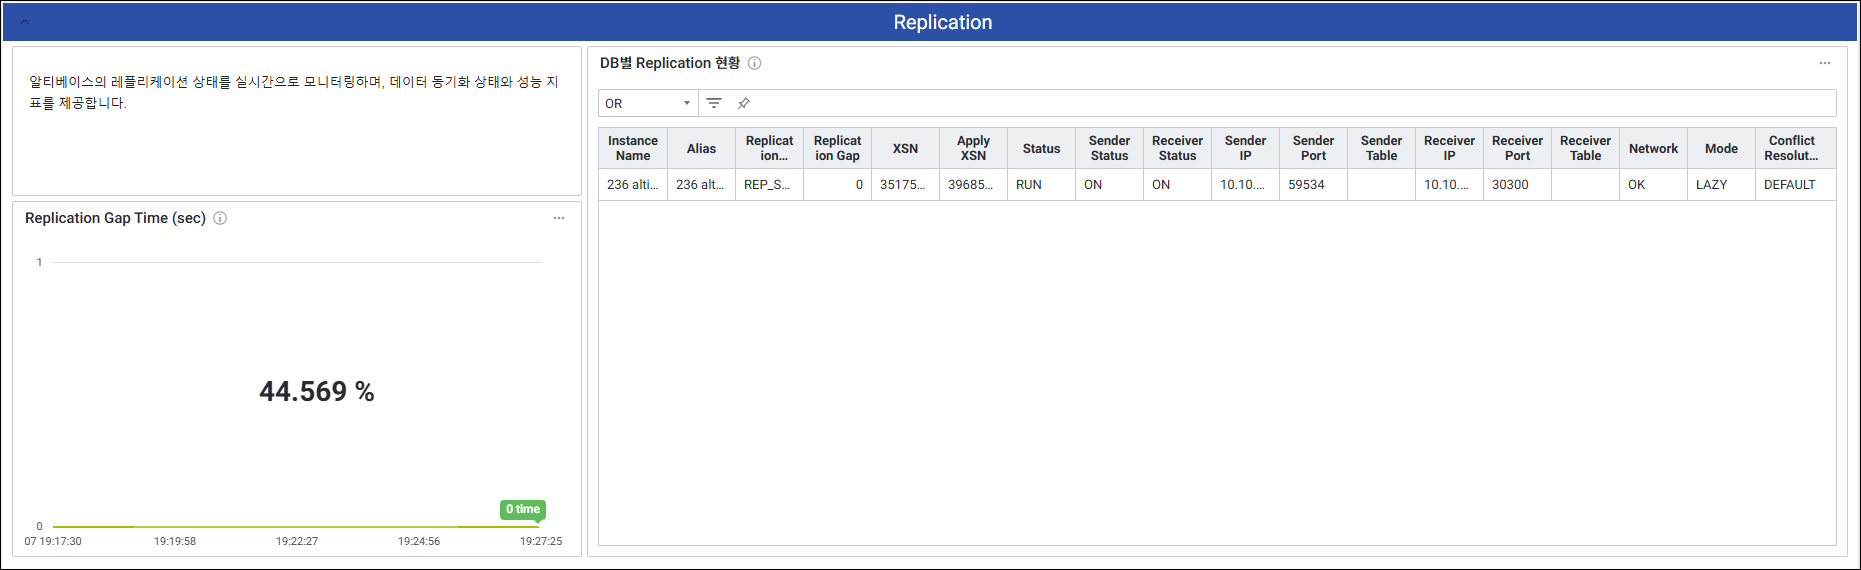Sort by Network column header
Screen dimensions: 1861x570
coord(1653,148)
